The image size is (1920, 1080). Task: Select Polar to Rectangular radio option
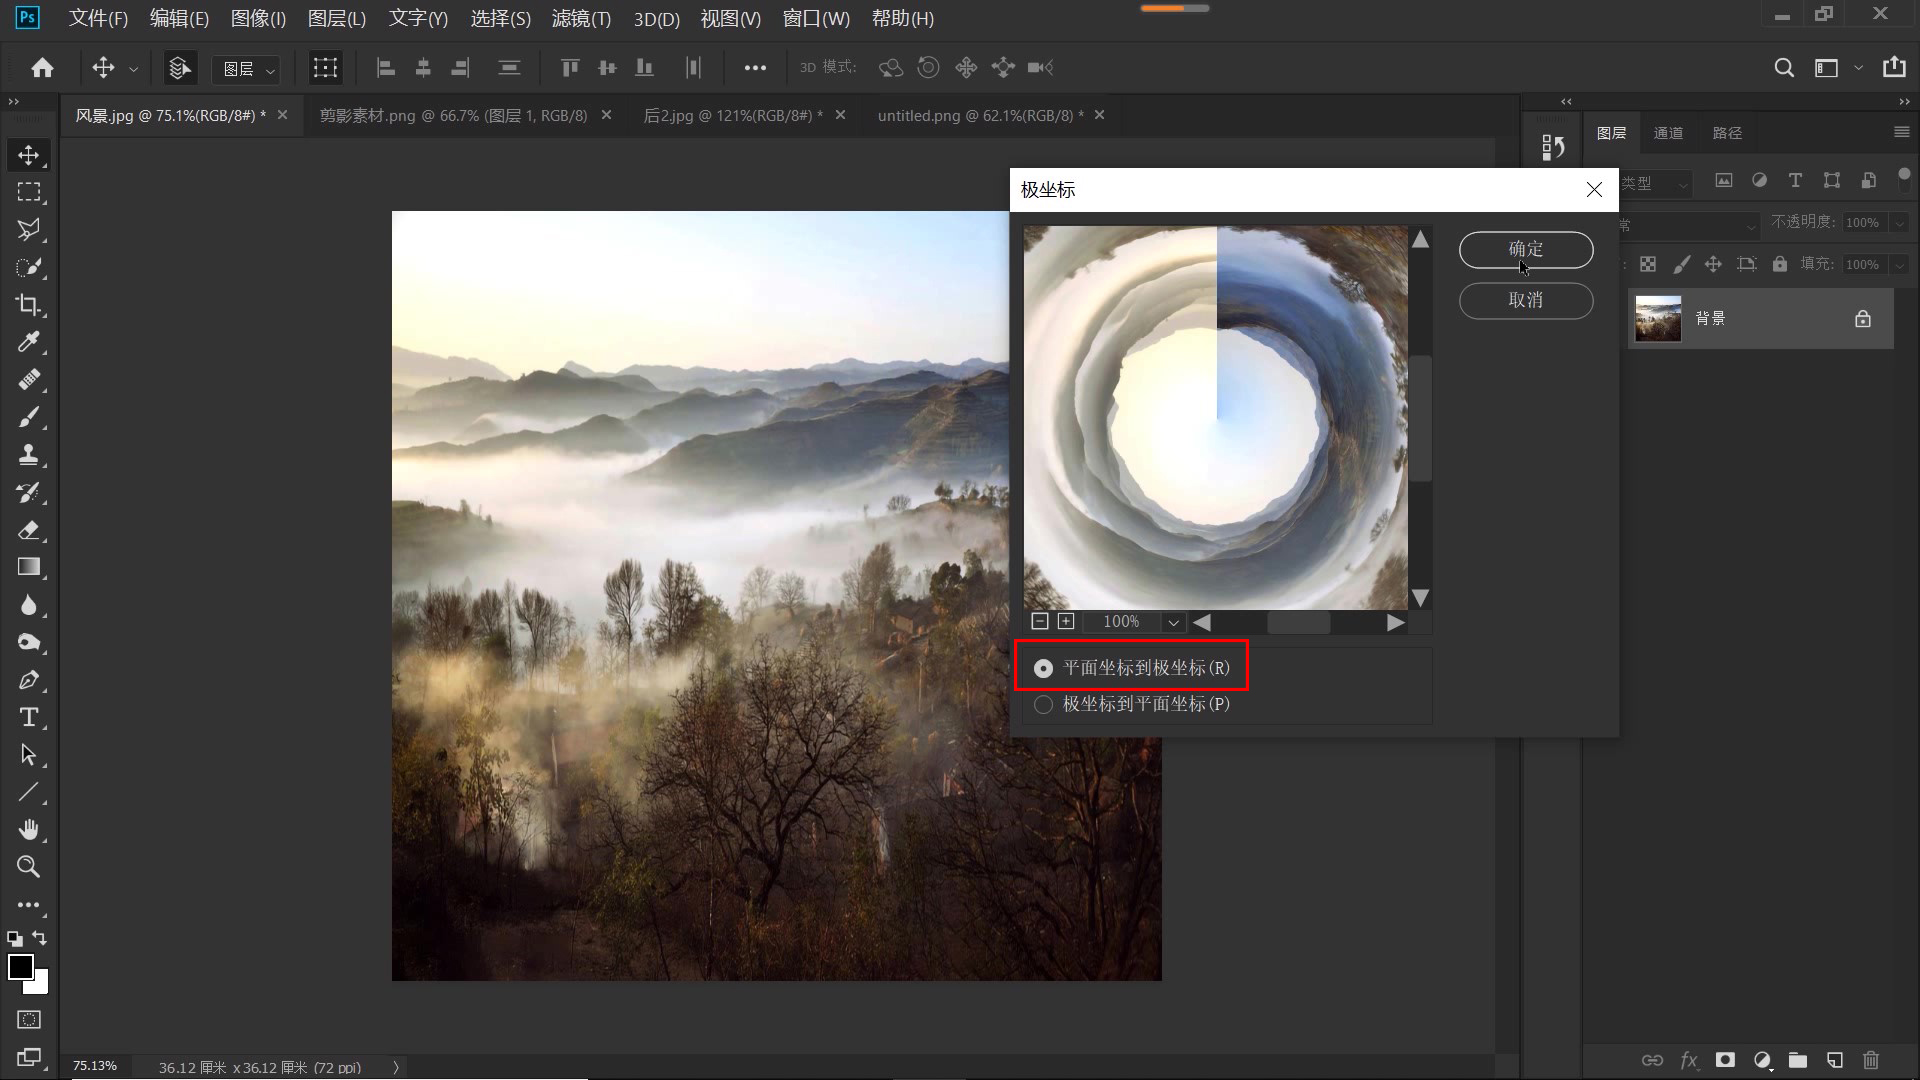click(1043, 704)
